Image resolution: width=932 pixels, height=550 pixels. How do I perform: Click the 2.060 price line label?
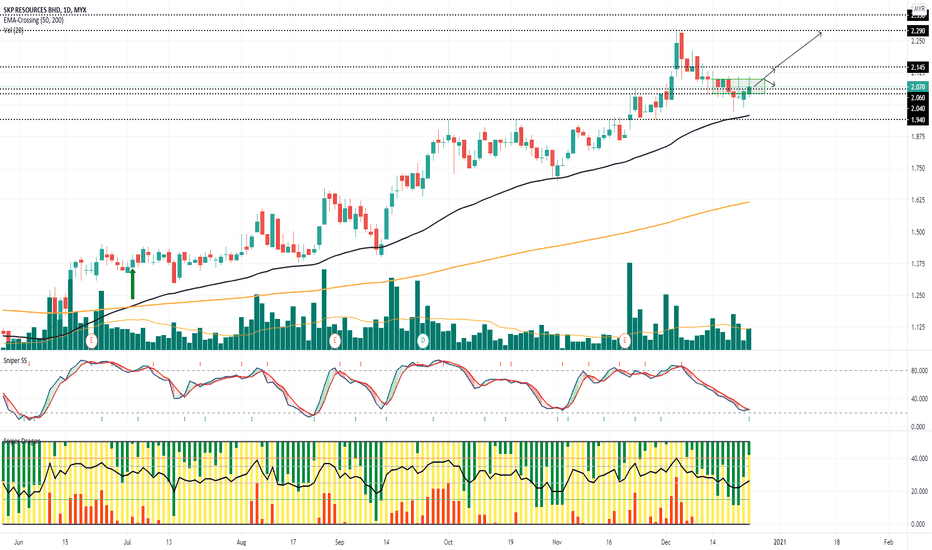click(918, 98)
